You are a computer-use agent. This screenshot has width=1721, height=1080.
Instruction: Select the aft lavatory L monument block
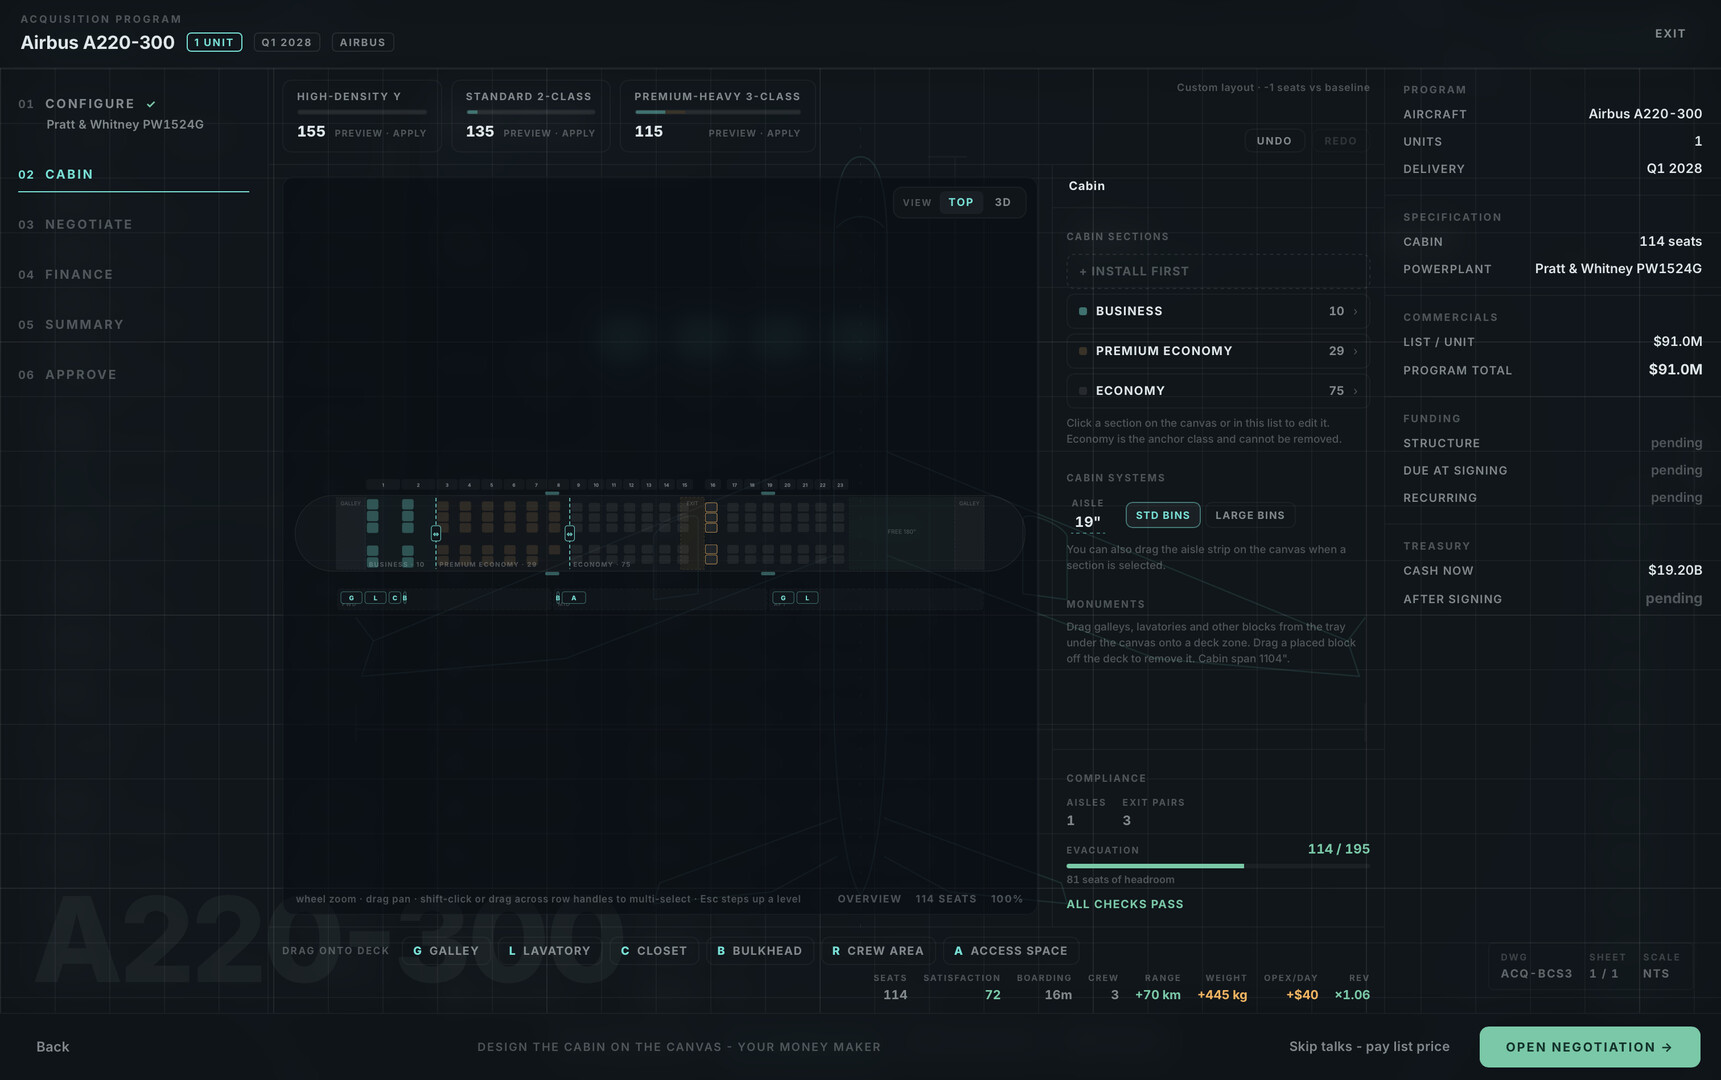coord(807,598)
